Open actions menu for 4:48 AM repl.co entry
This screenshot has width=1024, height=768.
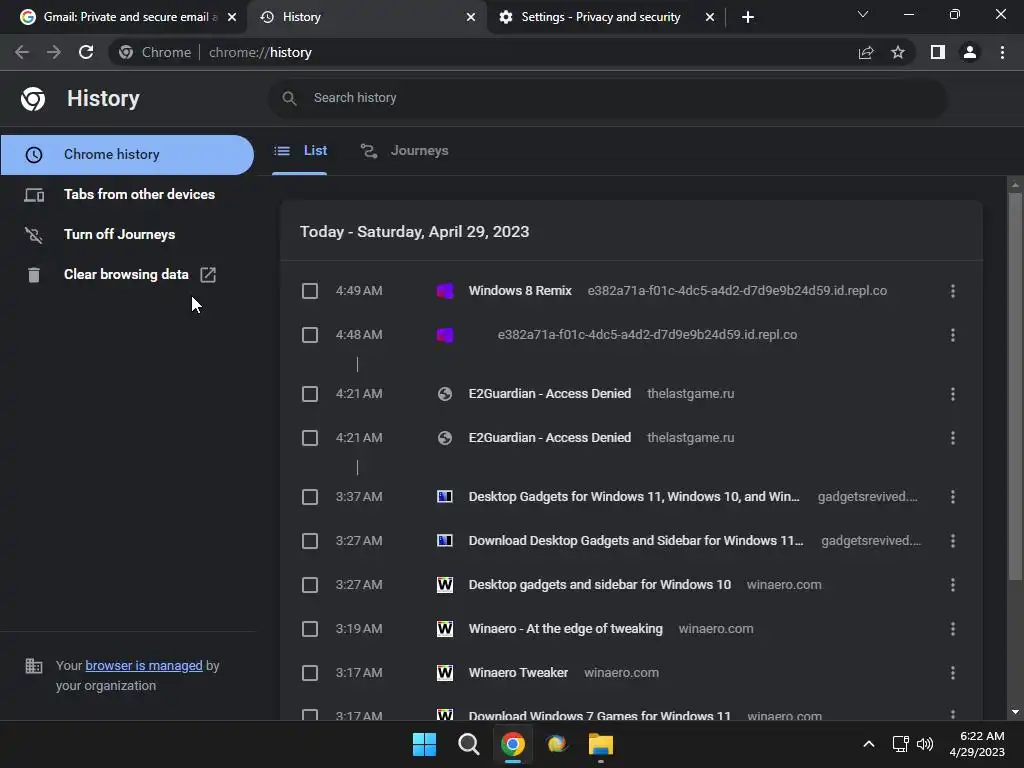tap(953, 335)
